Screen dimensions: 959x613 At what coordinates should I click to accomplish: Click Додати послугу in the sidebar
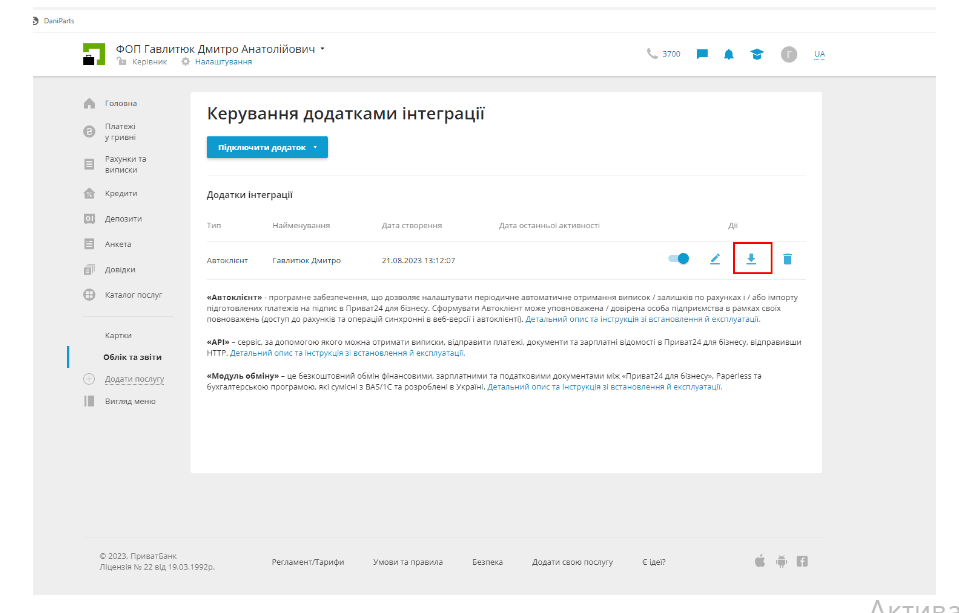pyautogui.click(x=134, y=379)
